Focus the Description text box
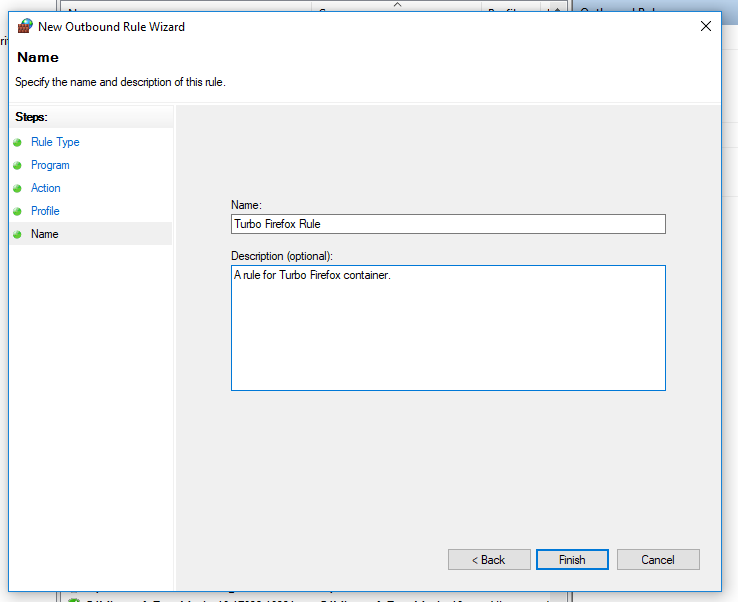Image resolution: width=738 pixels, height=602 pixels. pos(447,327)
